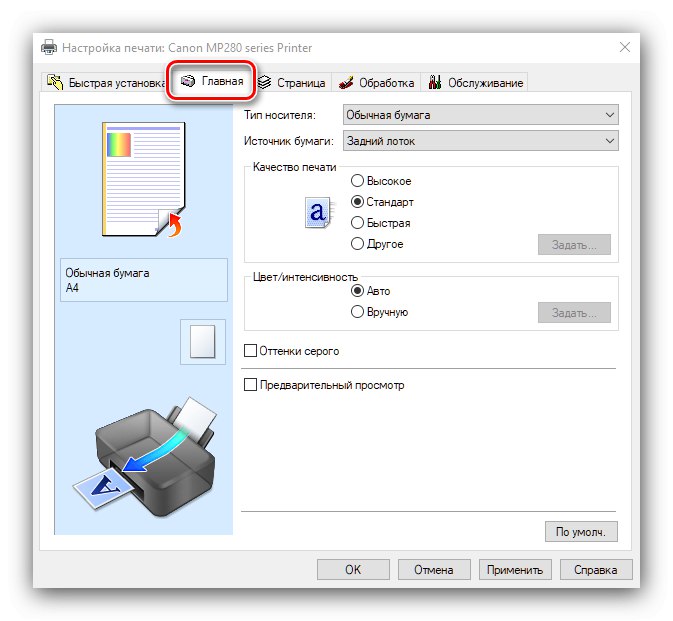Click the По умолч. button
Image resolution: width=673 pixels, height=621 pixels.
point(581,532)
